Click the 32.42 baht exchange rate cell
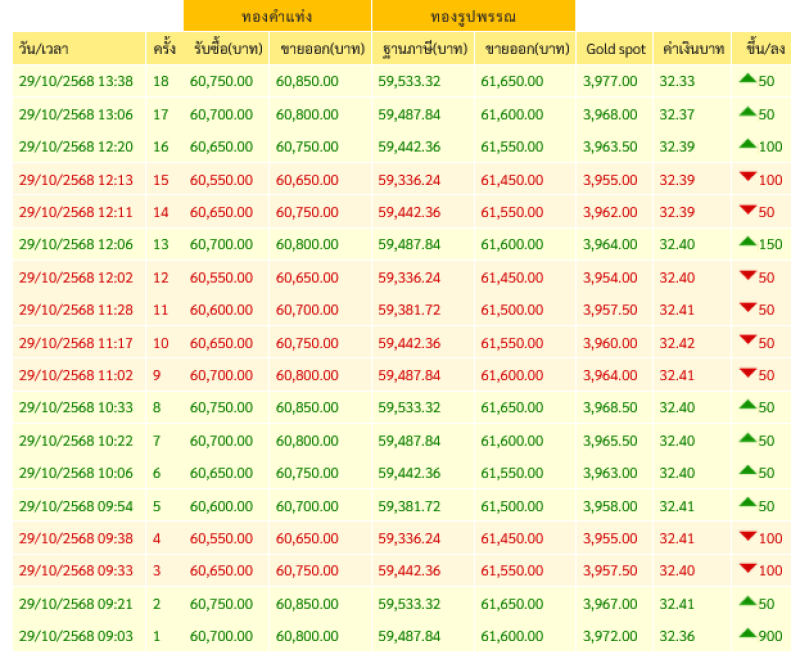800x659 pixels. (x=676, y=343)
